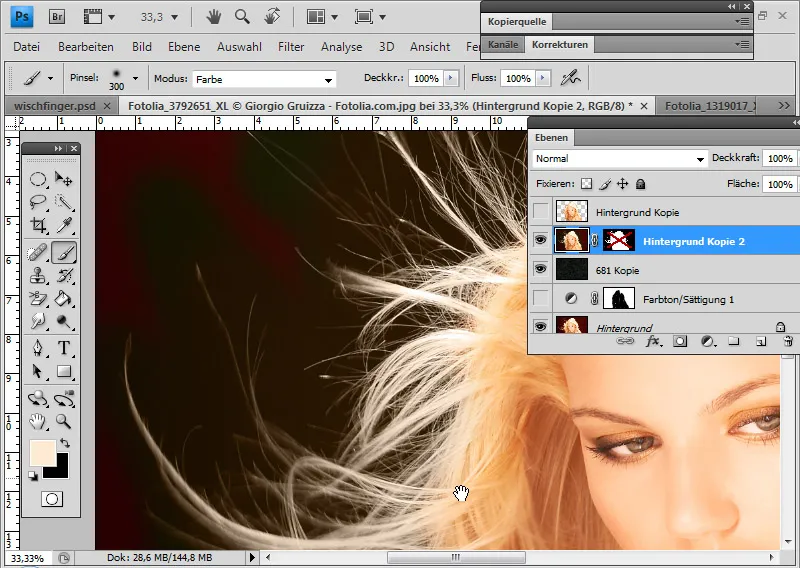Toggle lock position

click(622, 184)
